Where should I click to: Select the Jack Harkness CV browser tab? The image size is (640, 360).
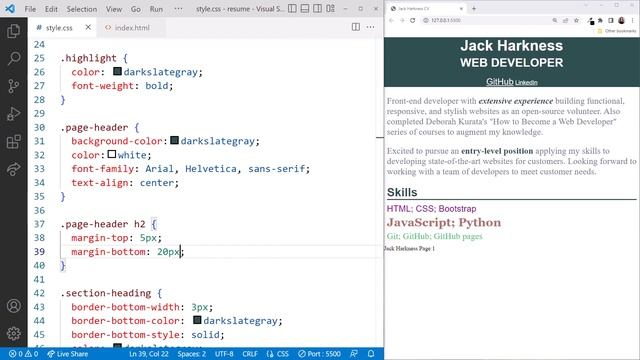427,9
